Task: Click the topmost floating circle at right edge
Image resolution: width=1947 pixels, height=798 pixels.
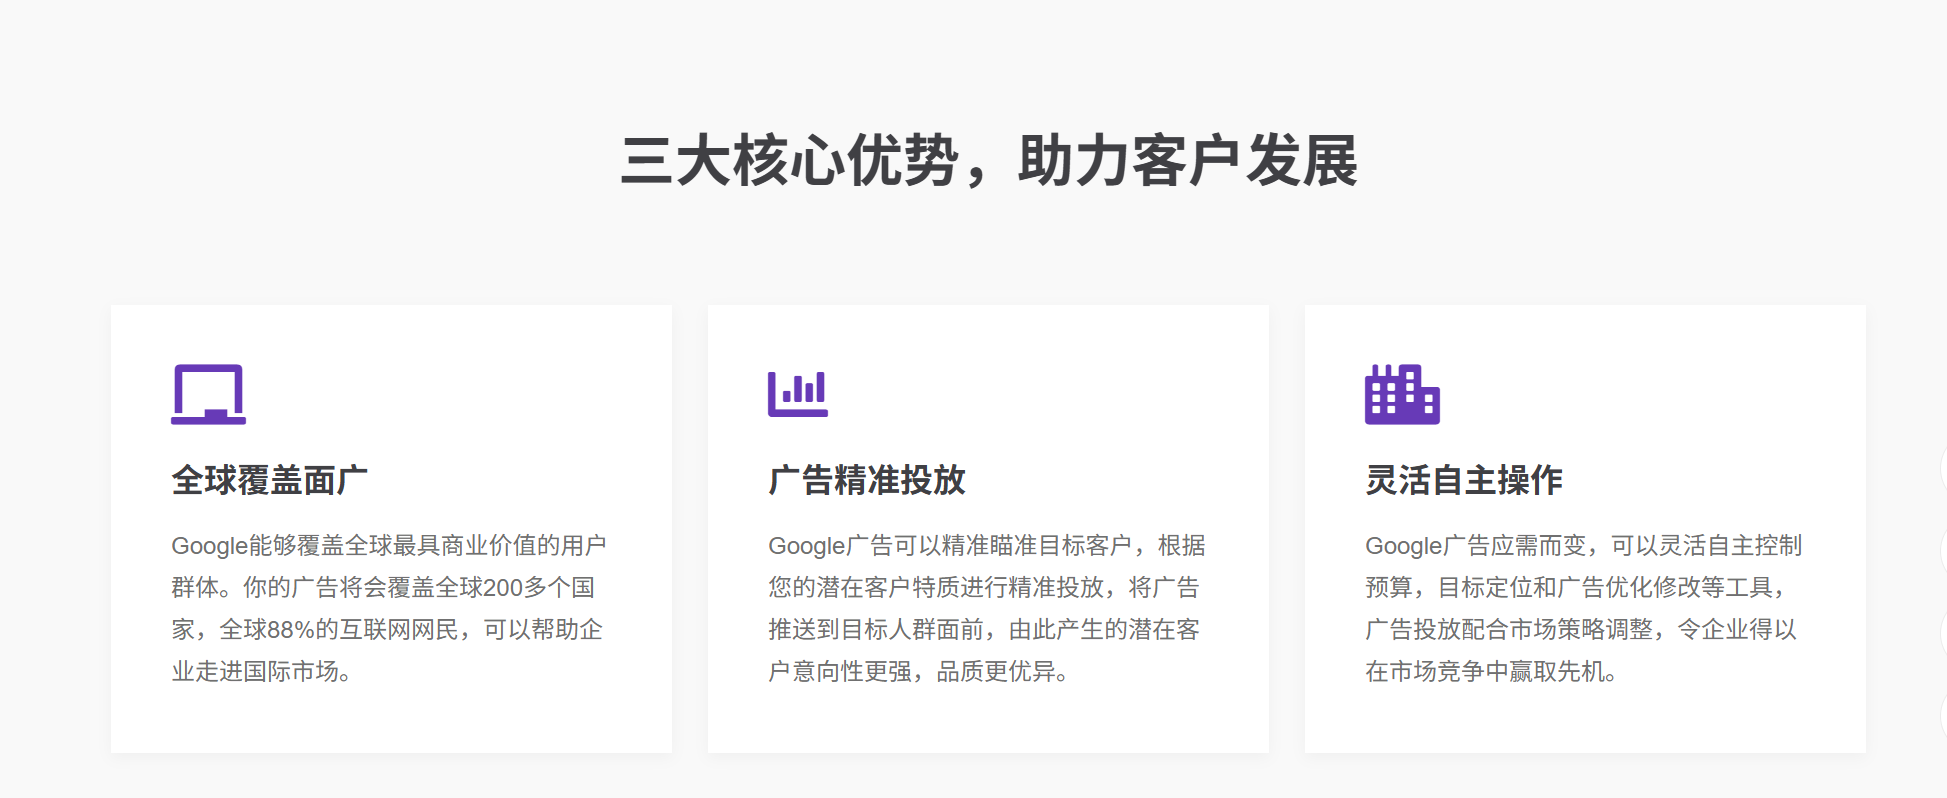Action: point(1942,468)
